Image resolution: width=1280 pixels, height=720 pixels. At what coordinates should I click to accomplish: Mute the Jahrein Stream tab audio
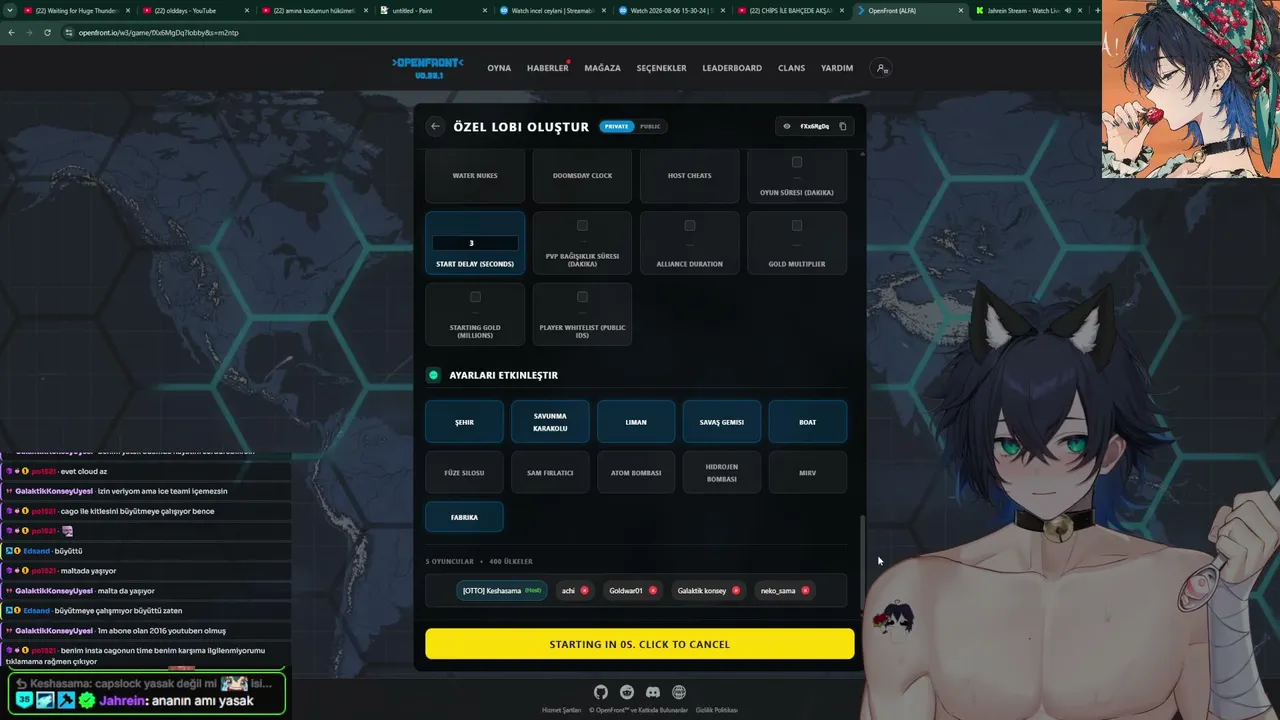[x=1068, y=10]
